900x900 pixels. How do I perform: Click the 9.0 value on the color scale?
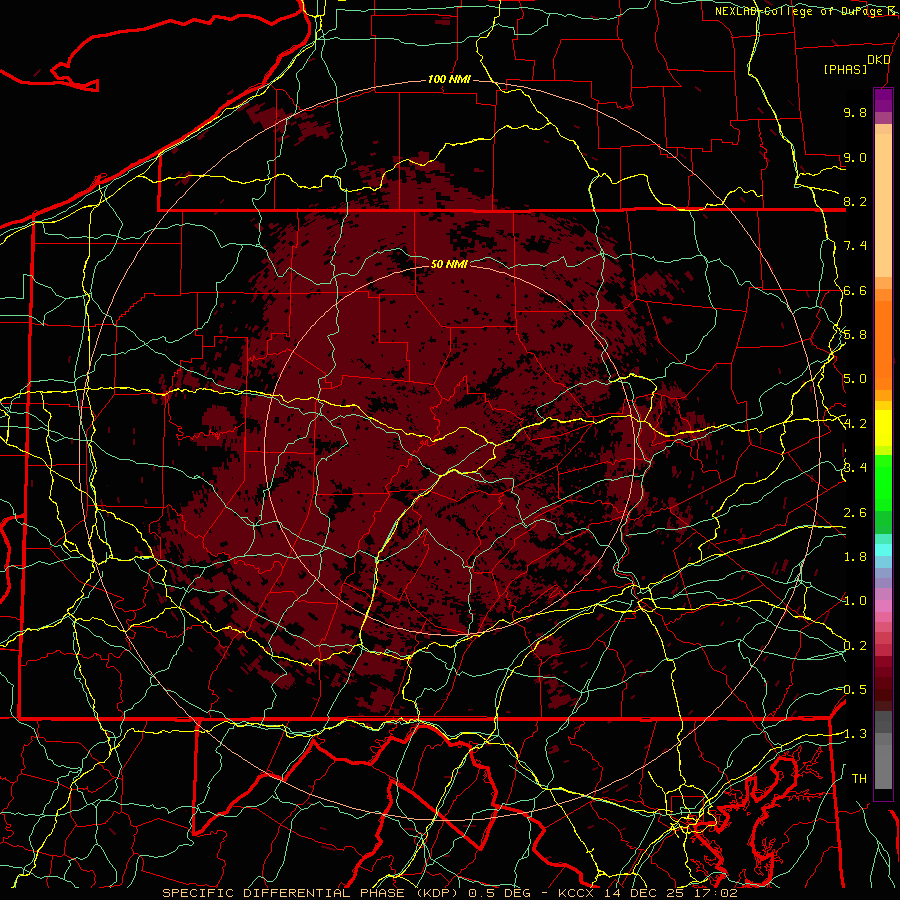855,157
